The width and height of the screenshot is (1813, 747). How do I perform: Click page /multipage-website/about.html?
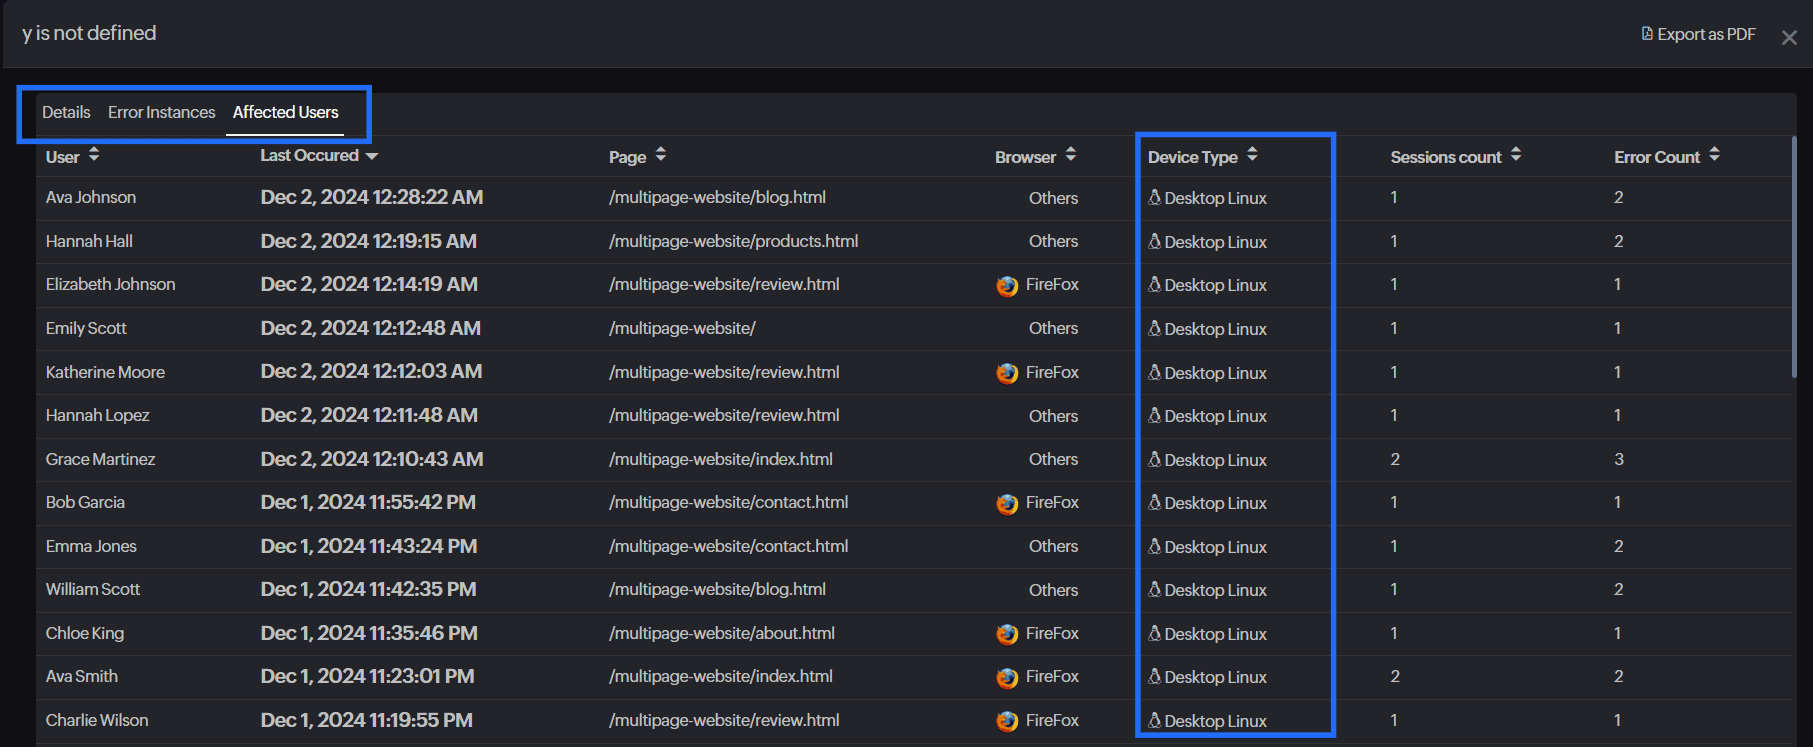(722, 633)
